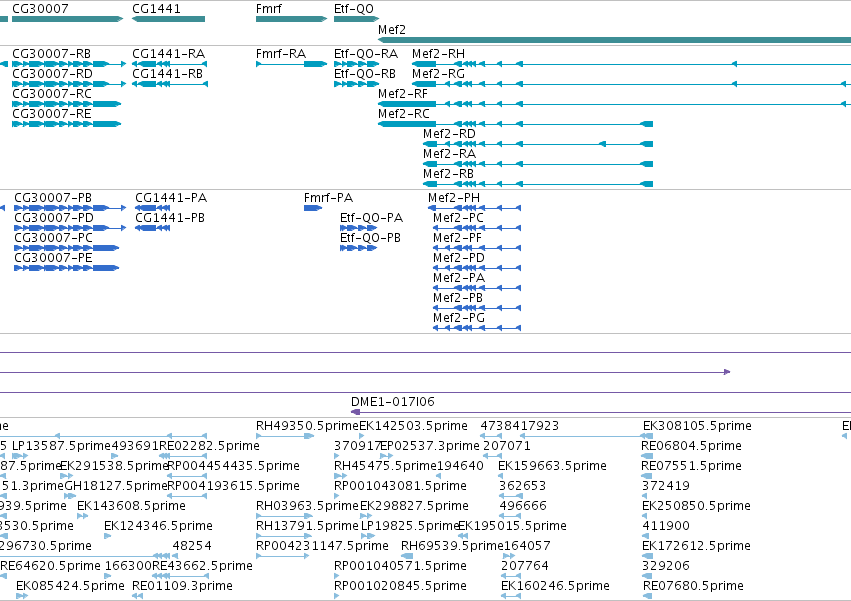Screen dimensions: 851x601
Task: Click protein Mef2-PA
Action: pyautogui.click(x=477, y=288)
